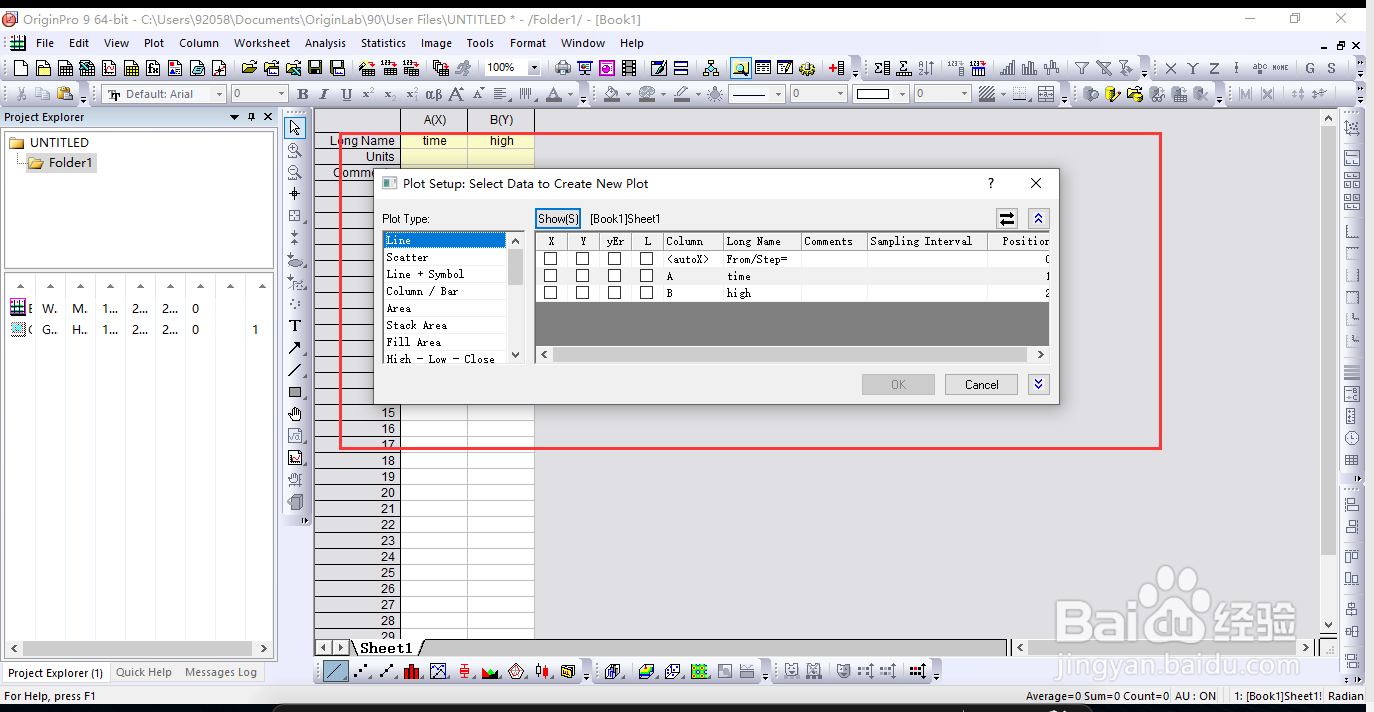The image size is (1374, 712).
Task: Create a new project from toolbar
Action: pos(21,68)
